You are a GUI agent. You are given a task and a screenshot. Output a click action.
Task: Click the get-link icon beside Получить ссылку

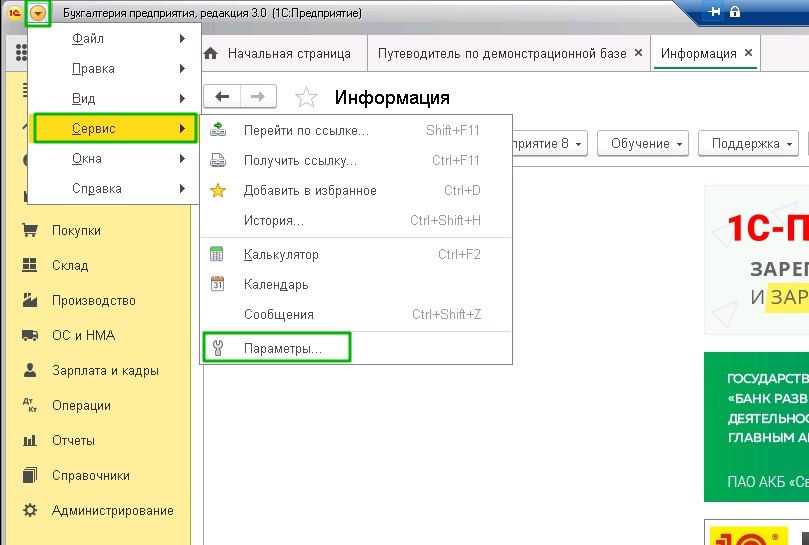coord(218,160)
